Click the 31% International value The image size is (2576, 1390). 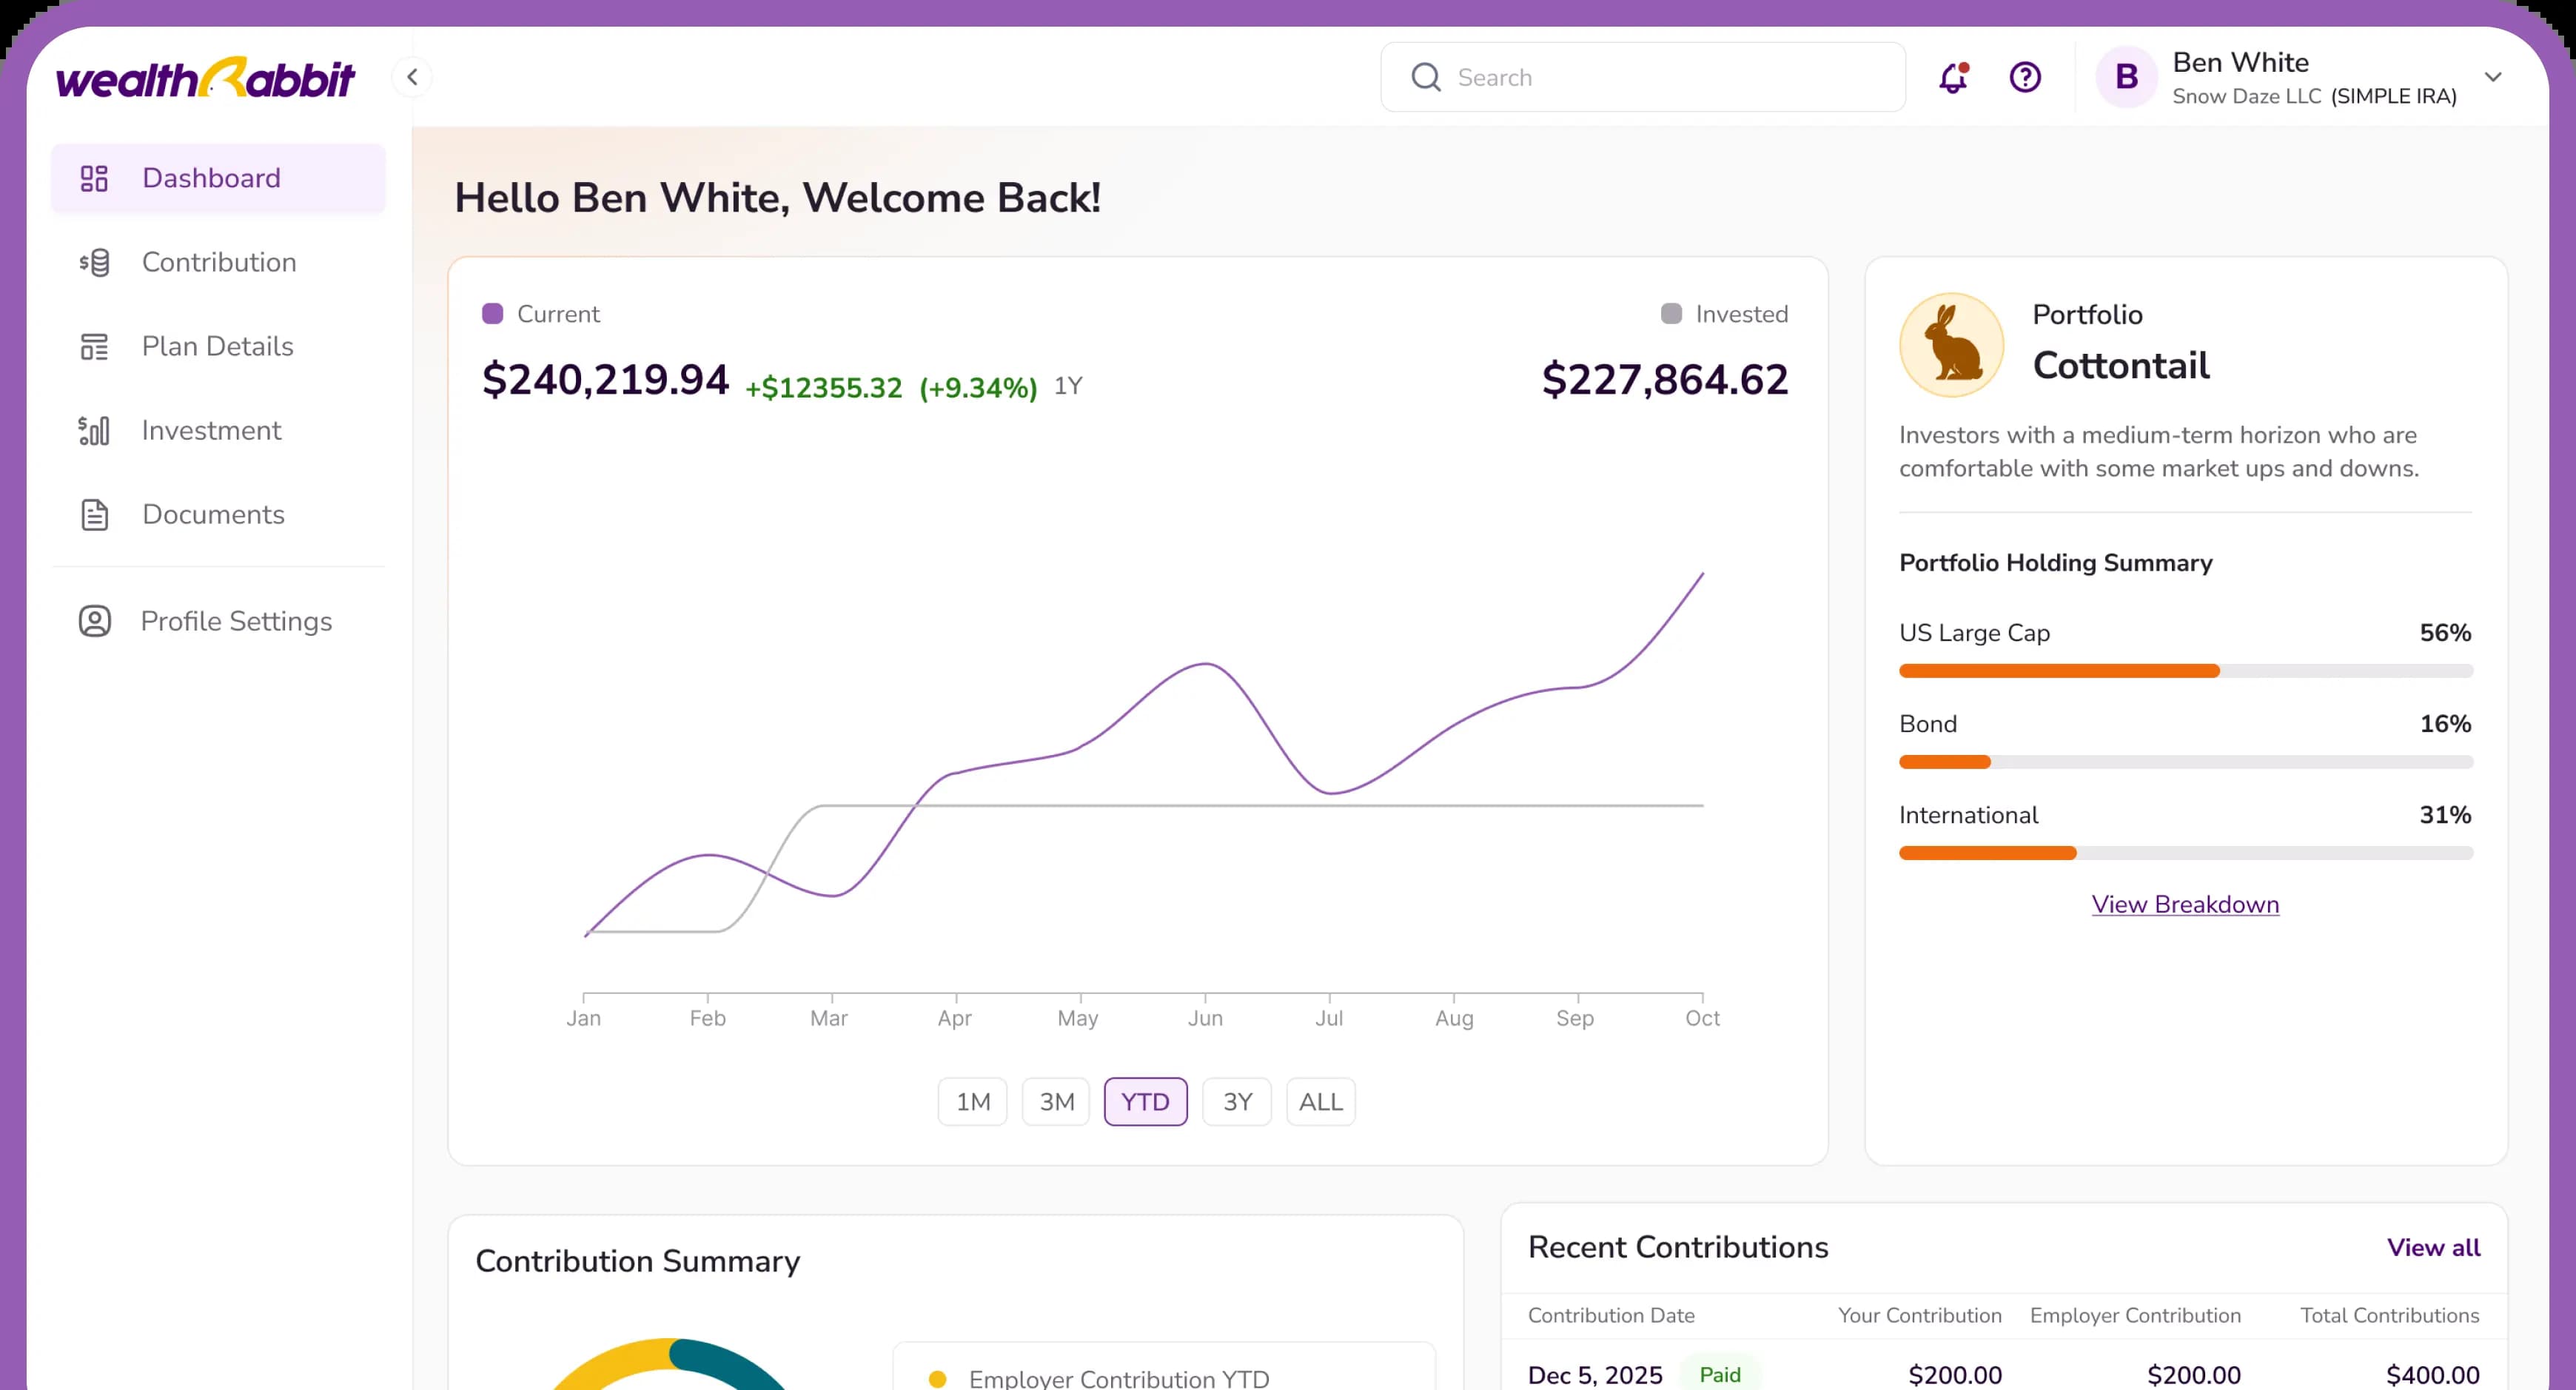2445,814
